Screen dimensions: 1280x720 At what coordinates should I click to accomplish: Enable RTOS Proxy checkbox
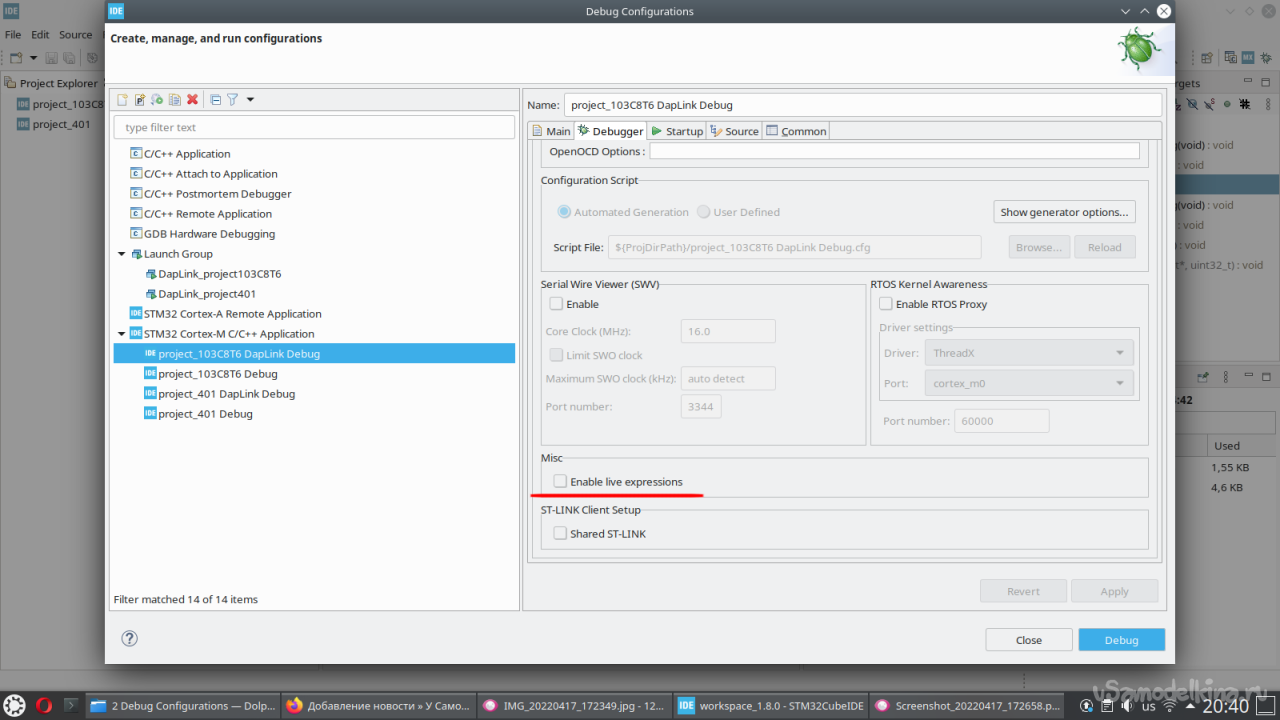pyautogui.click(x=886, y=304)
